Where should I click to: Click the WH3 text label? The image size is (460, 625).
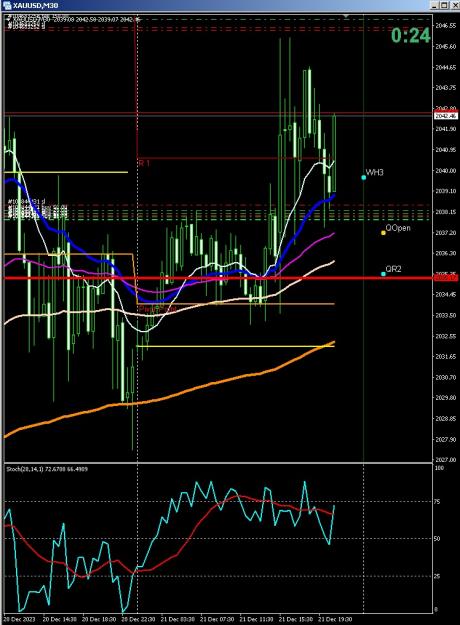coord(375,173)
